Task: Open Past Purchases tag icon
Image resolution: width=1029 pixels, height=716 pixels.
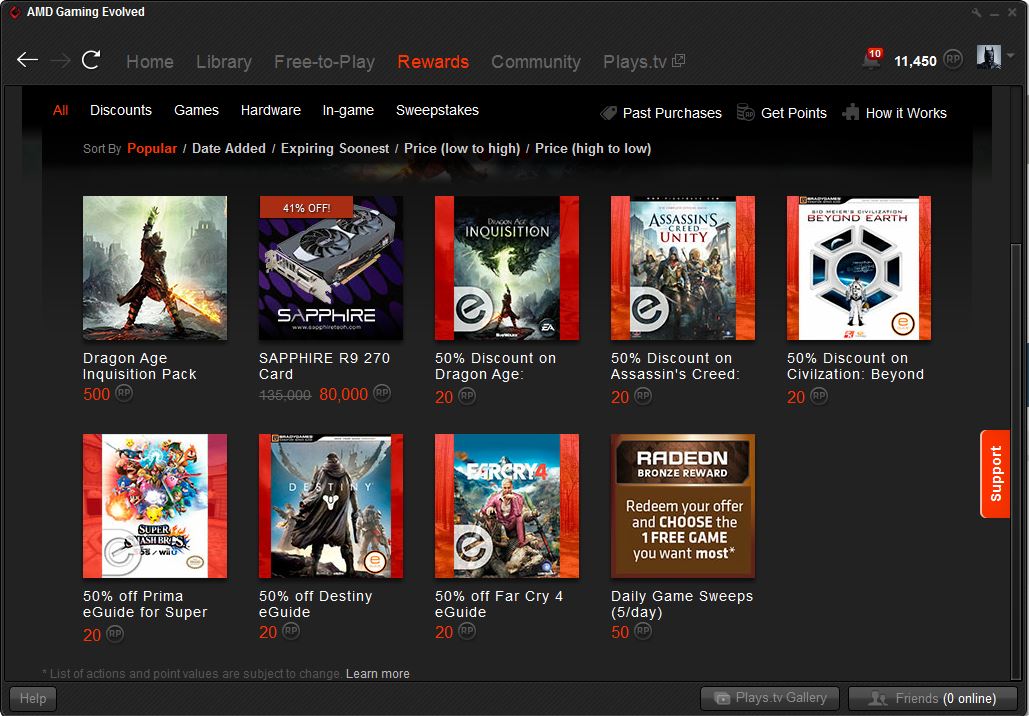Action: pyautogui.click(x=608, y=113)
